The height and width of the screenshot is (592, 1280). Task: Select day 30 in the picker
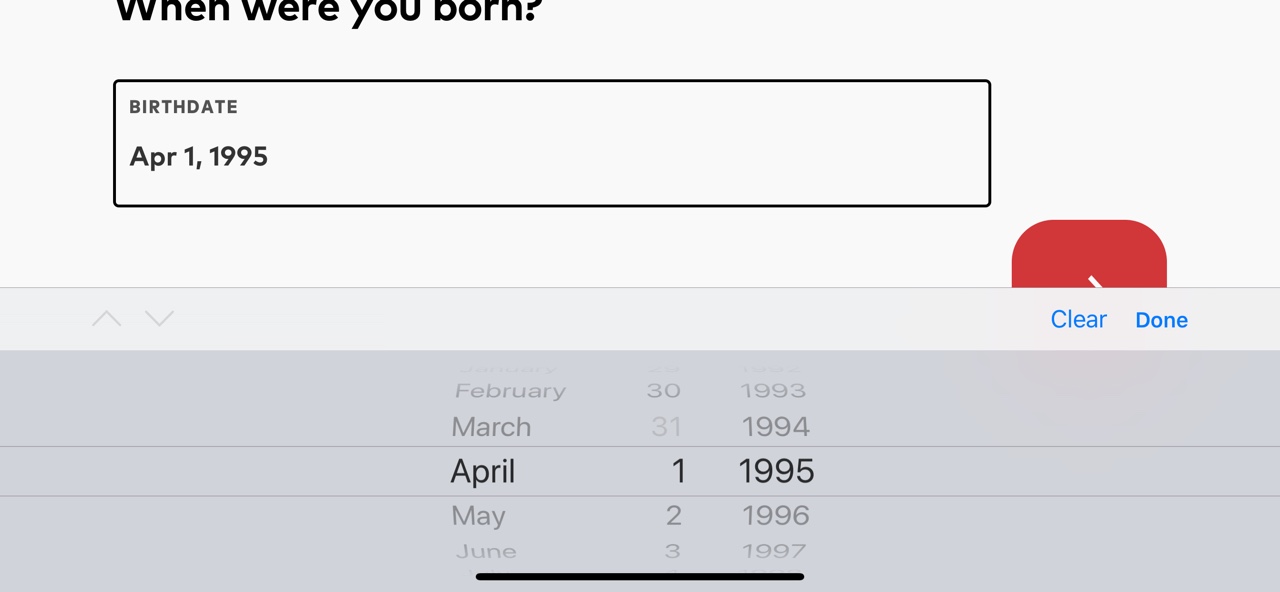click(663, 391)
